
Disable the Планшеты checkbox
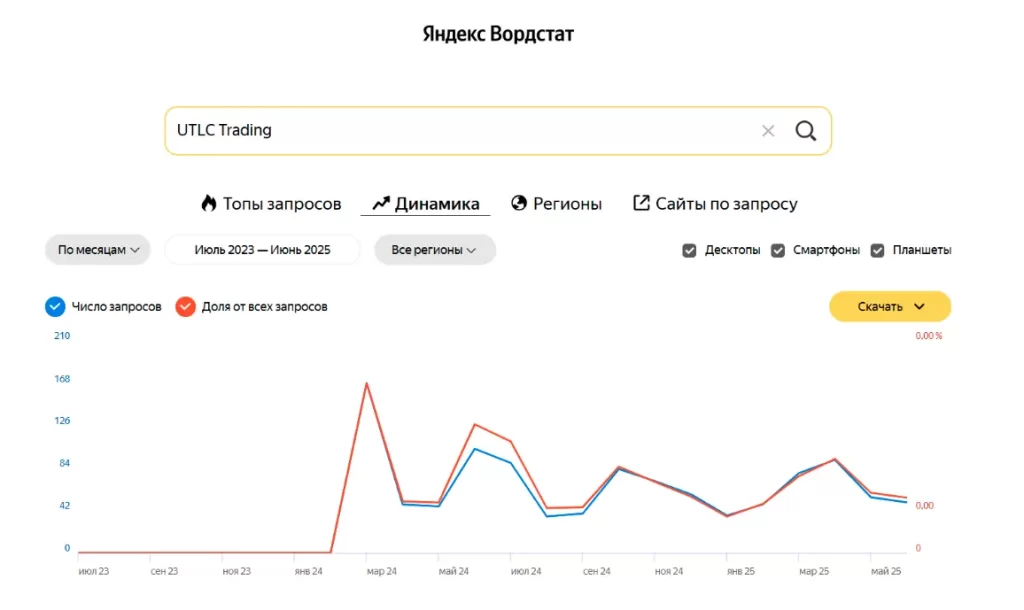click(x=878, y=250)
